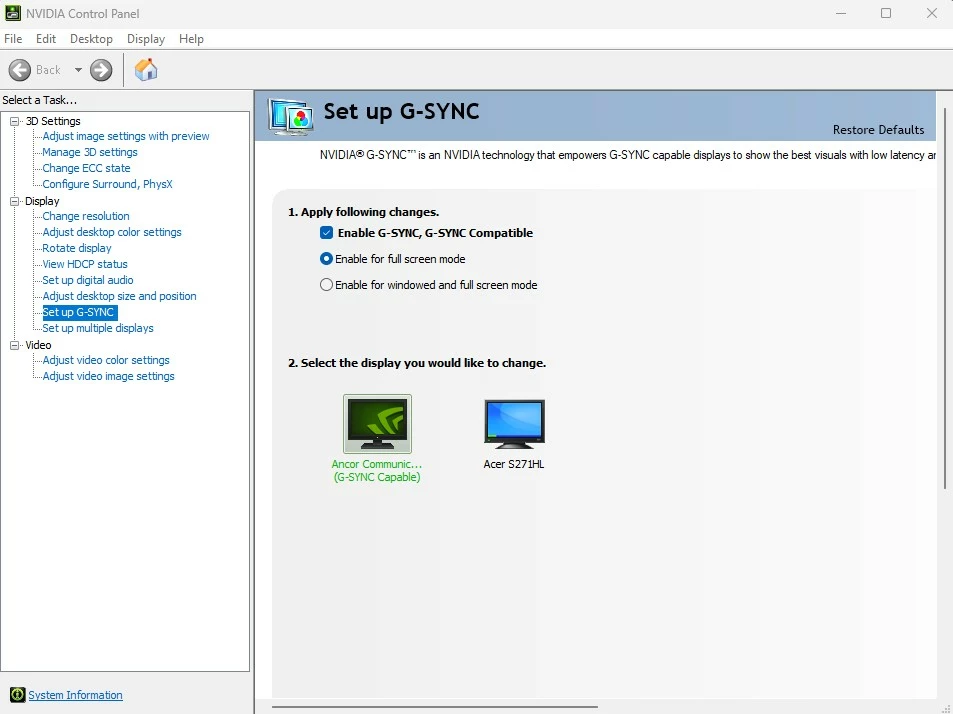The width and height of the screenshot is (953, 714).
Task: Click the NVIDIA Control Panel title icon
Action: 13,13
